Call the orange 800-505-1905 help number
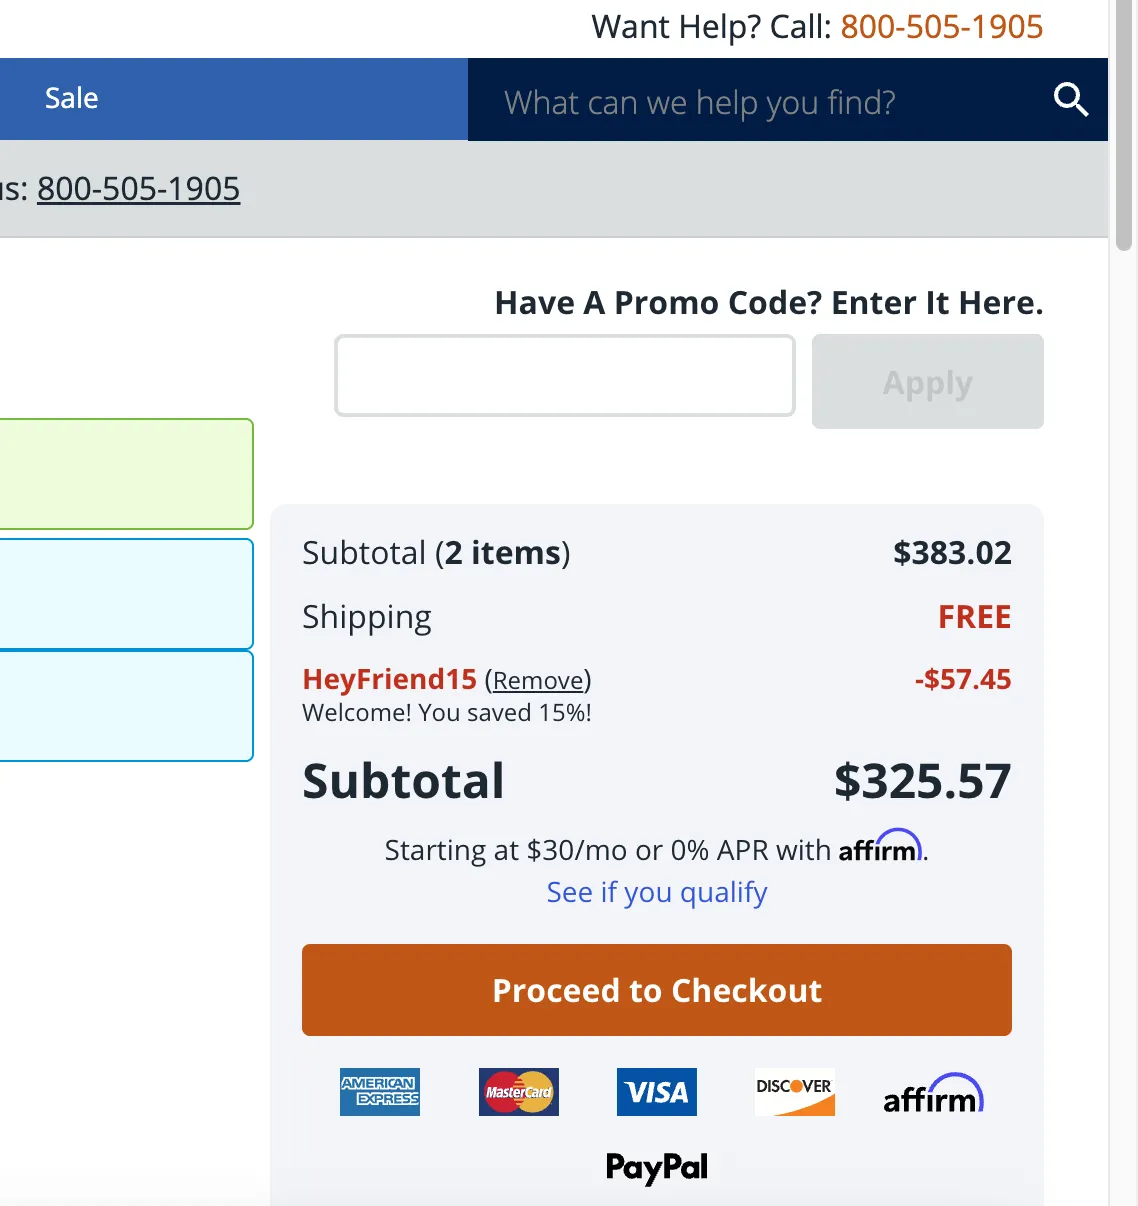This screenshot has height=1206, width=1138. coord(941,27)
